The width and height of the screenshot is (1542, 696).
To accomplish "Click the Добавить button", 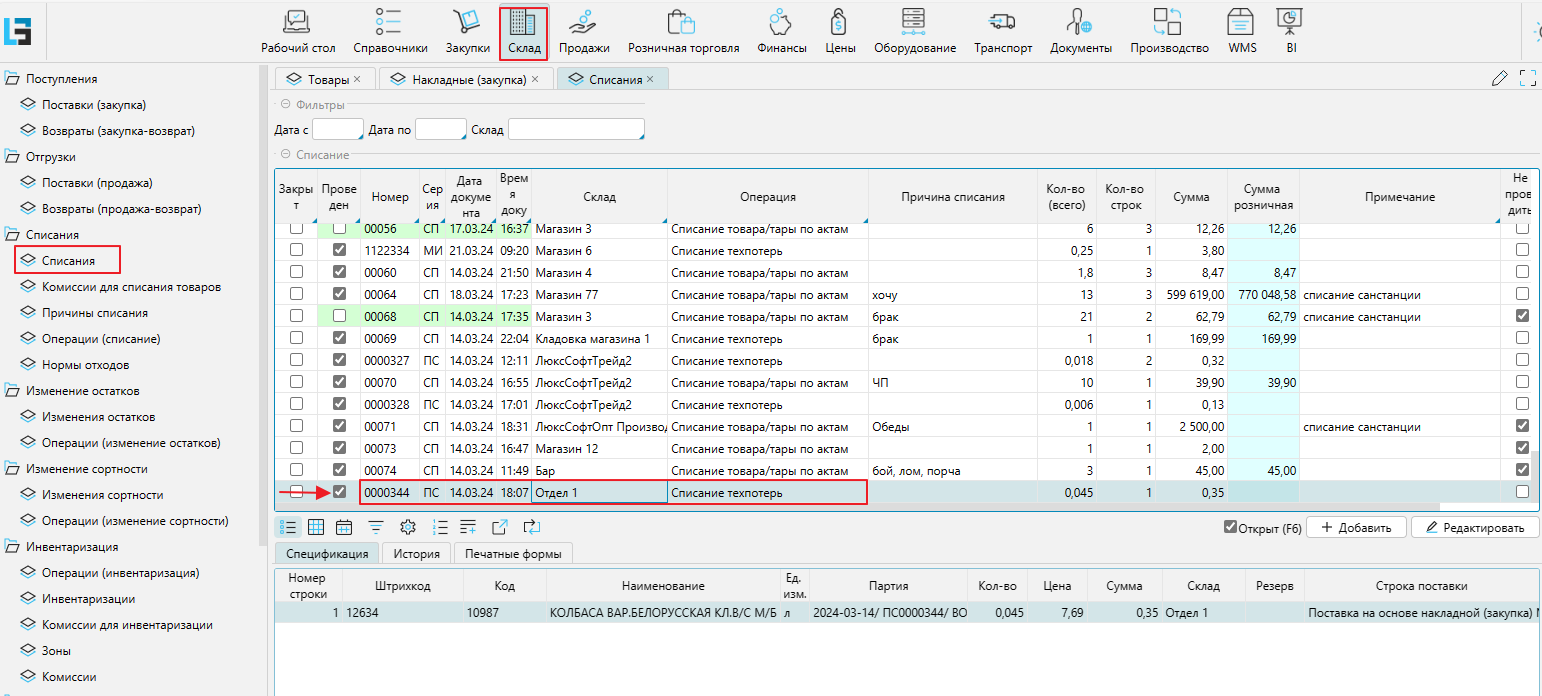I will coord(1356,527).
